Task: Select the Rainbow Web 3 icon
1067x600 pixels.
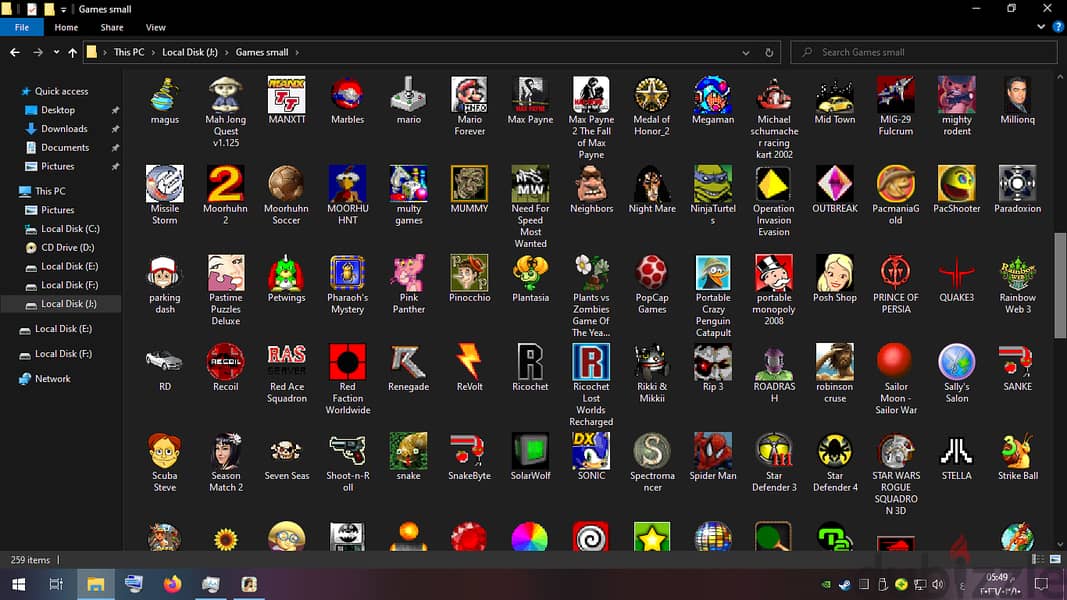Action: tap(1017, 273)
